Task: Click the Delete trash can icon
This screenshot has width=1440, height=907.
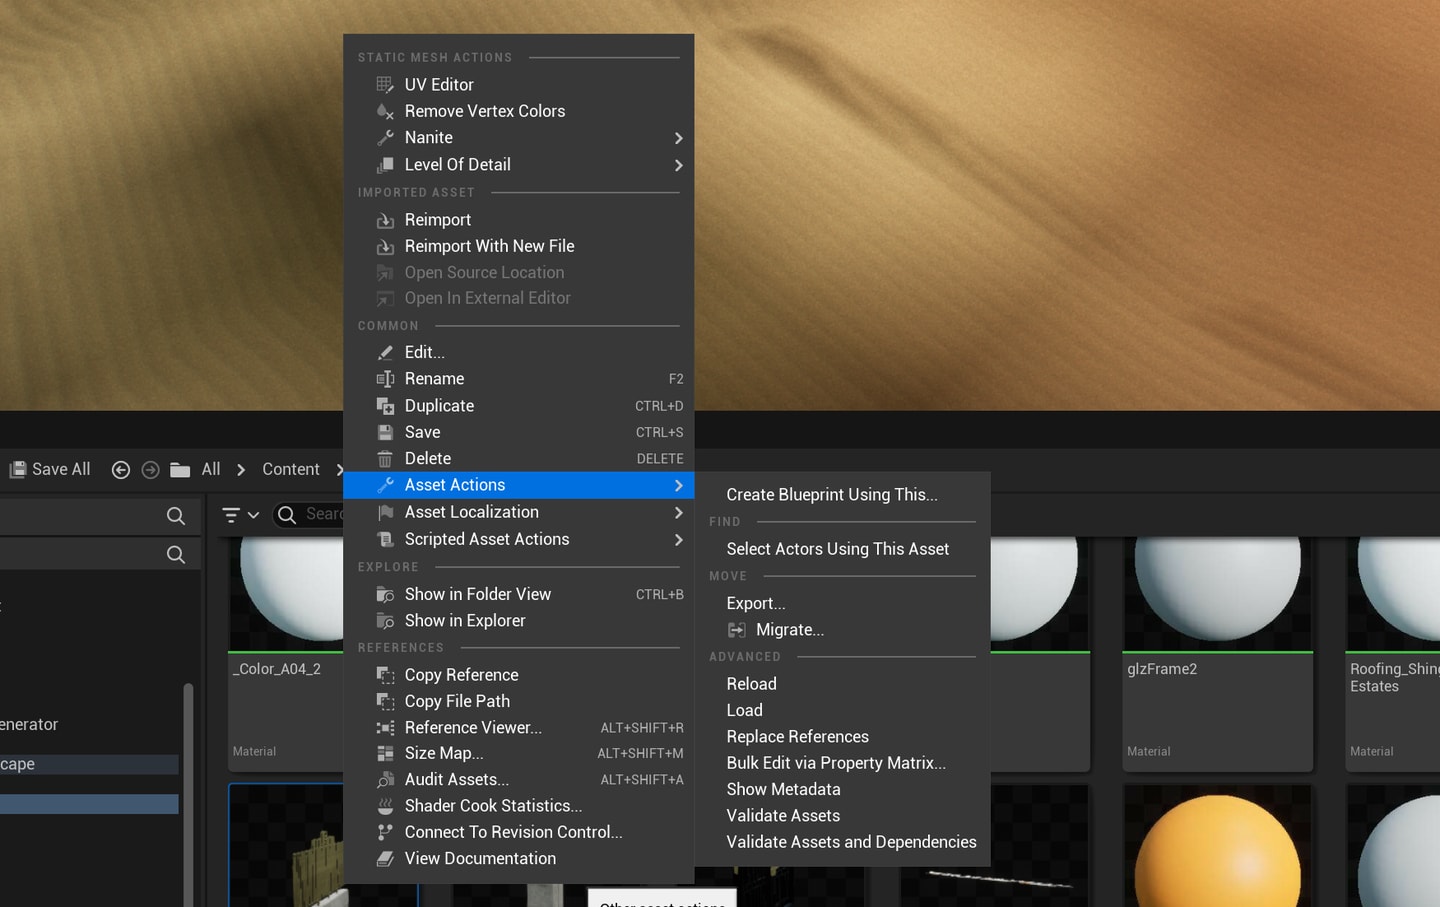Action: pyautogui.click(x=385, y=459)
